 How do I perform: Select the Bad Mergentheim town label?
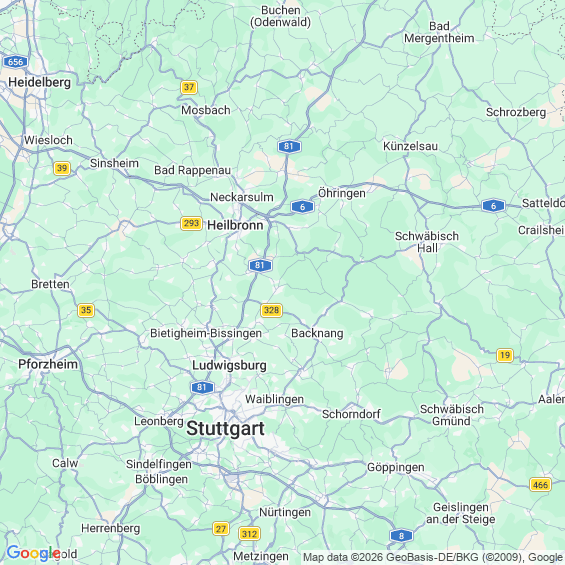click(439, 32)
